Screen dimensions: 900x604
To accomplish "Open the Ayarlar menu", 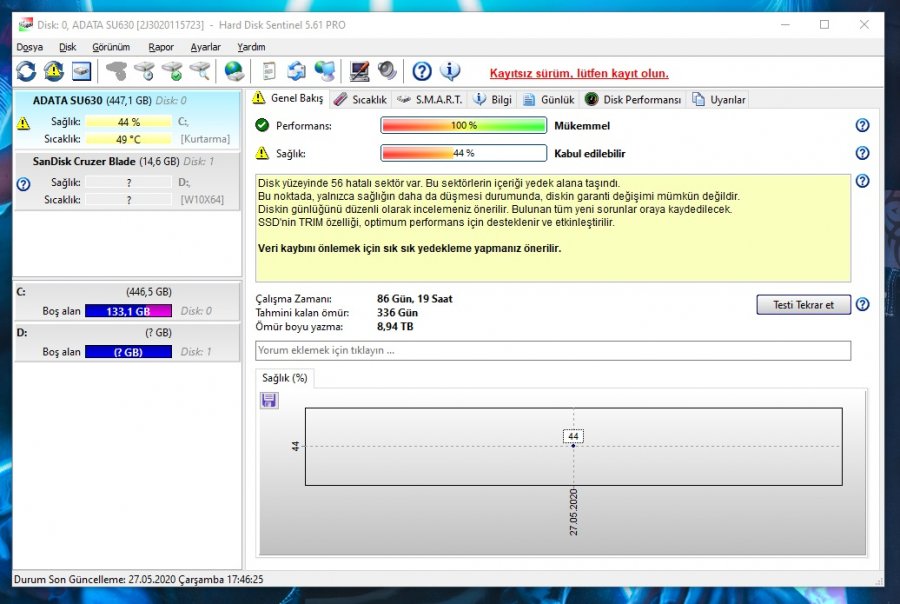I will coord(205,47).
